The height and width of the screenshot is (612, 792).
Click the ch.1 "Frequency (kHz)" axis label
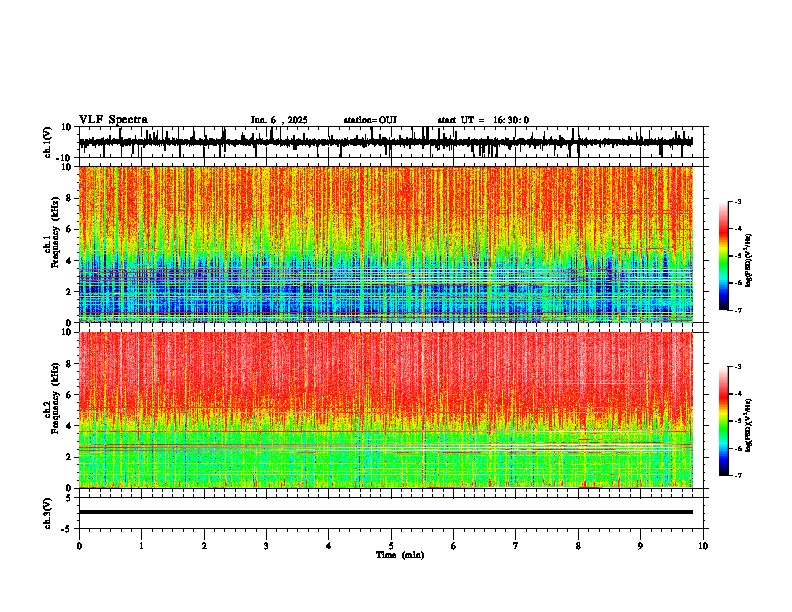click(x=55, y=233)
